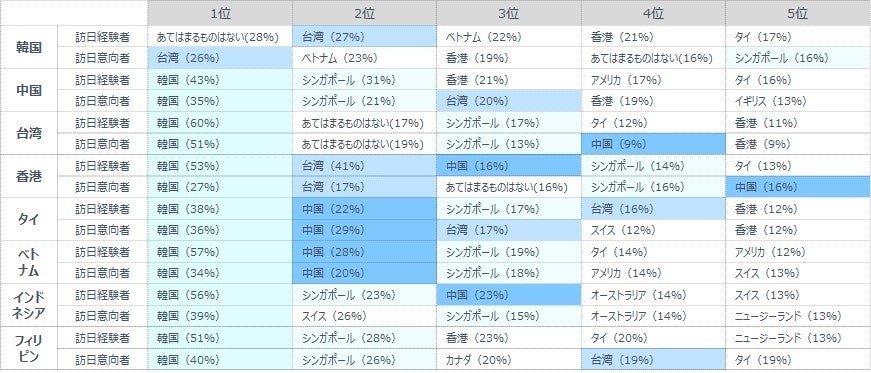Click cell スイス（26%）
Viewport: 871px width, 373px height.
pyautogui.click(x=364, y=316)
